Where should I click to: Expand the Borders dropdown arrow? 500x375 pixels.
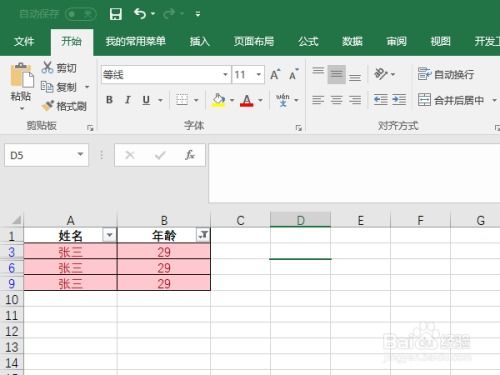pos(196,100)
